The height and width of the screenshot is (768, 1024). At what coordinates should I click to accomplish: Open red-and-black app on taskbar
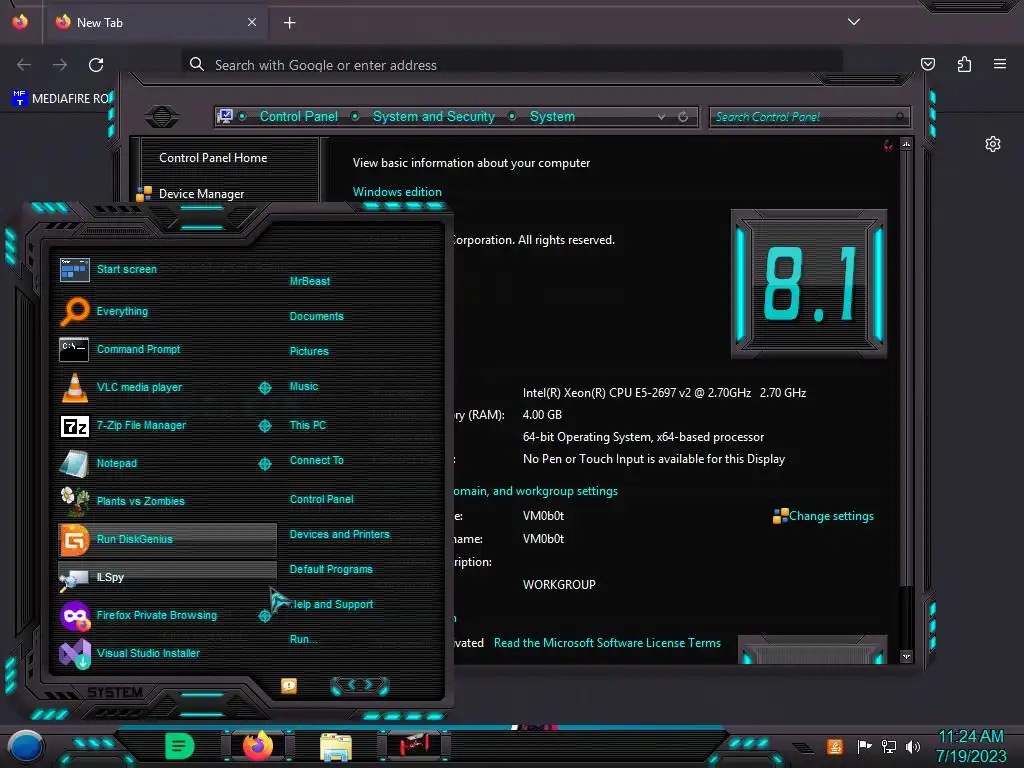tap(413, 746)
